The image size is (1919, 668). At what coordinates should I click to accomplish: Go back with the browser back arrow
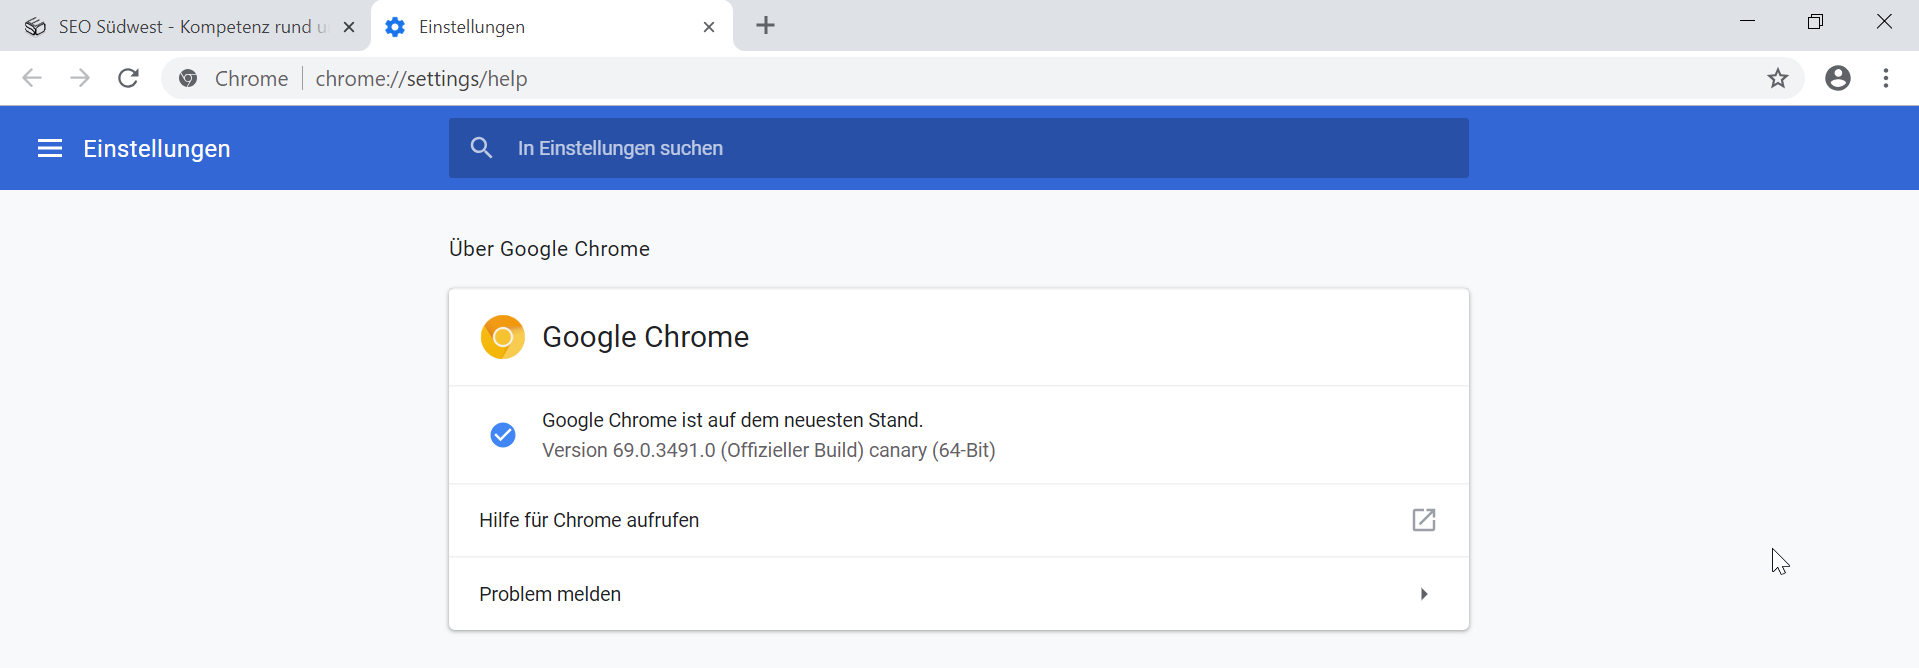tap(32, 78)
